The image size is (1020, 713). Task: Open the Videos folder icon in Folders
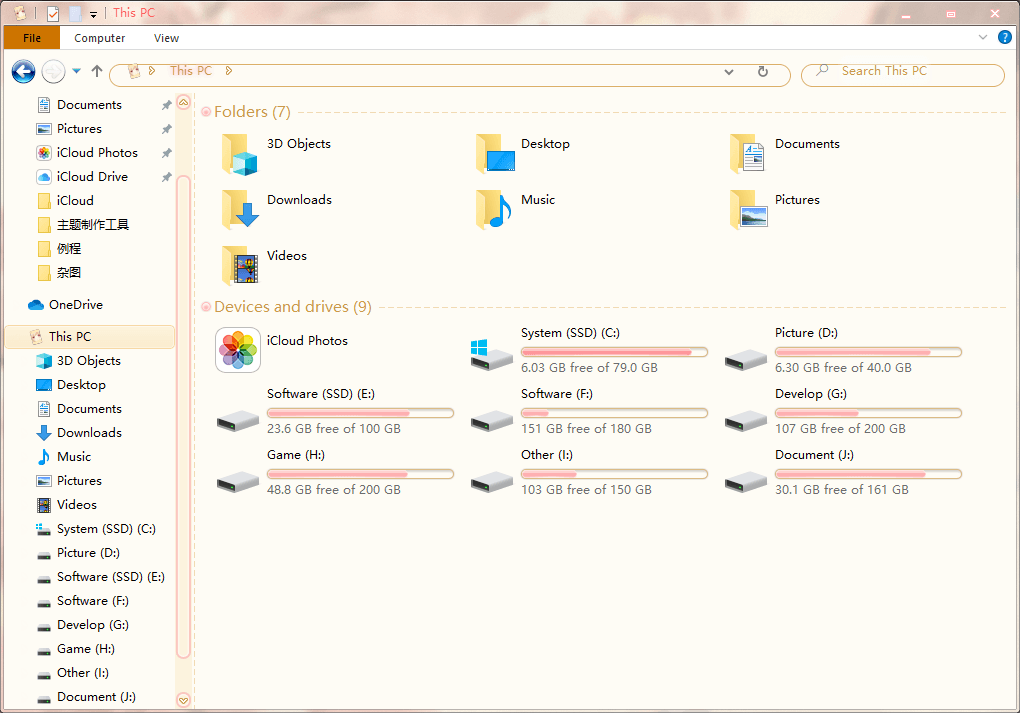point(239,265)
